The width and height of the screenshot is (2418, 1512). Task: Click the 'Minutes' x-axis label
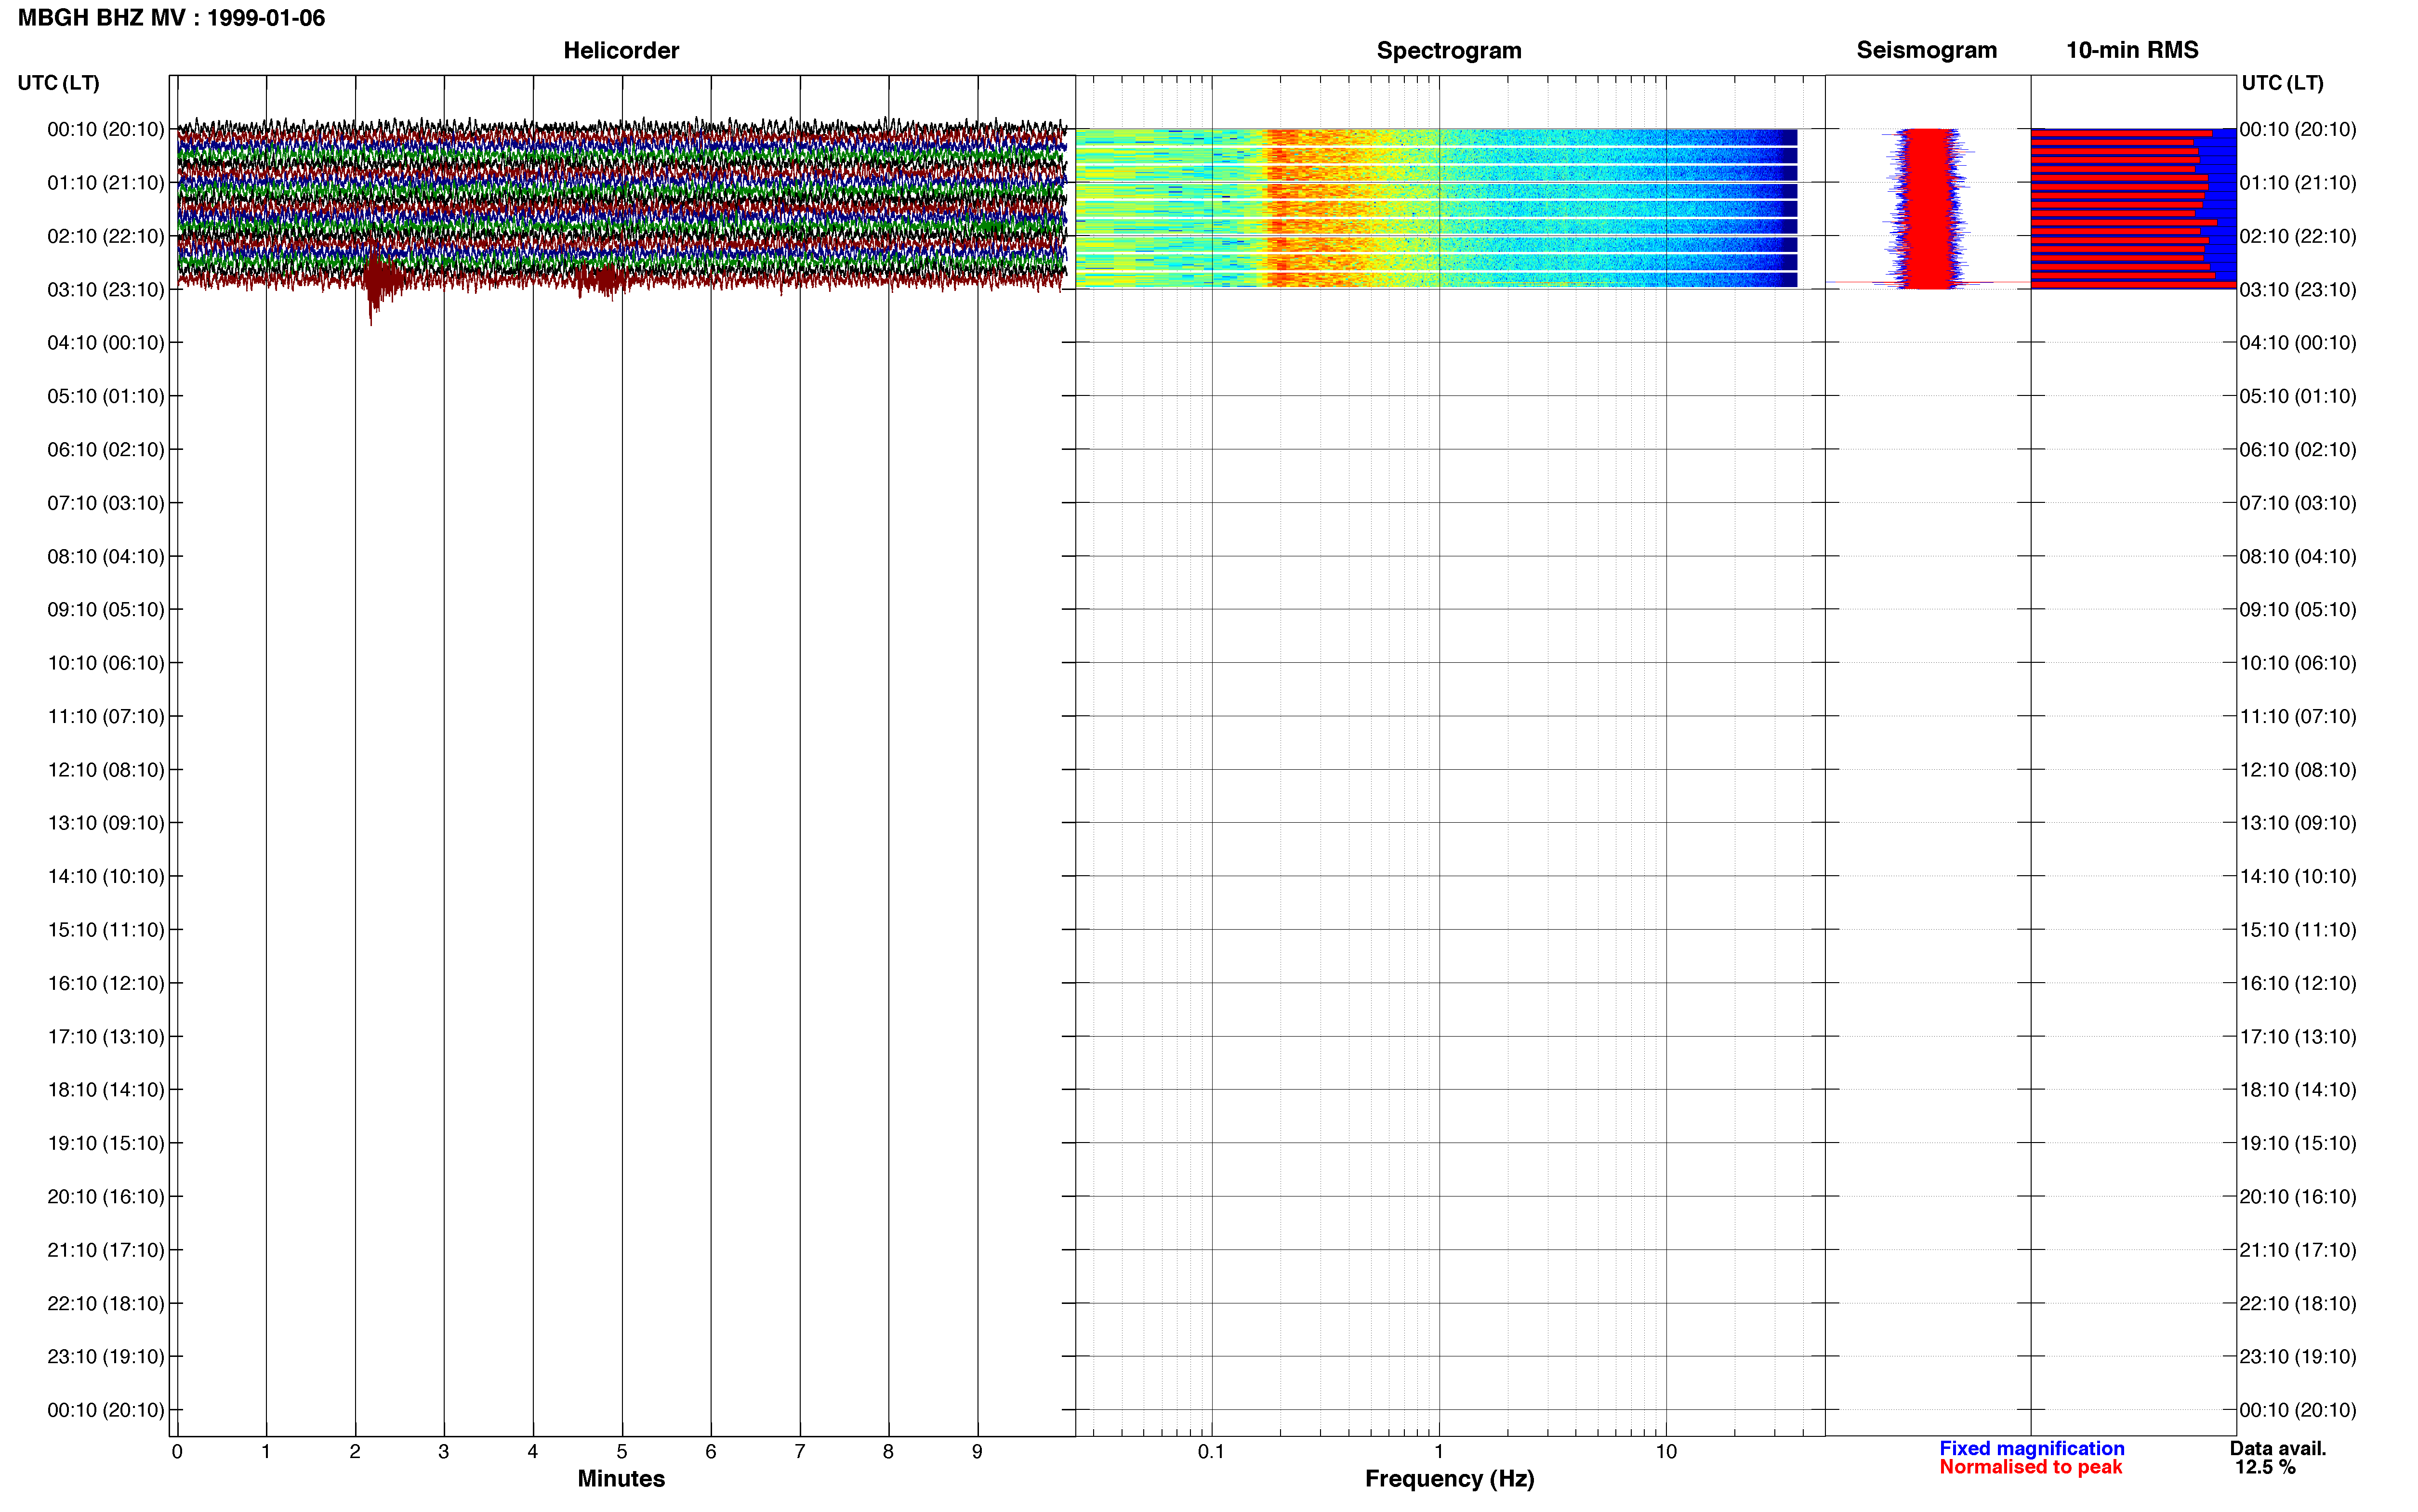pyautogui.click(x=621, y=1479)
